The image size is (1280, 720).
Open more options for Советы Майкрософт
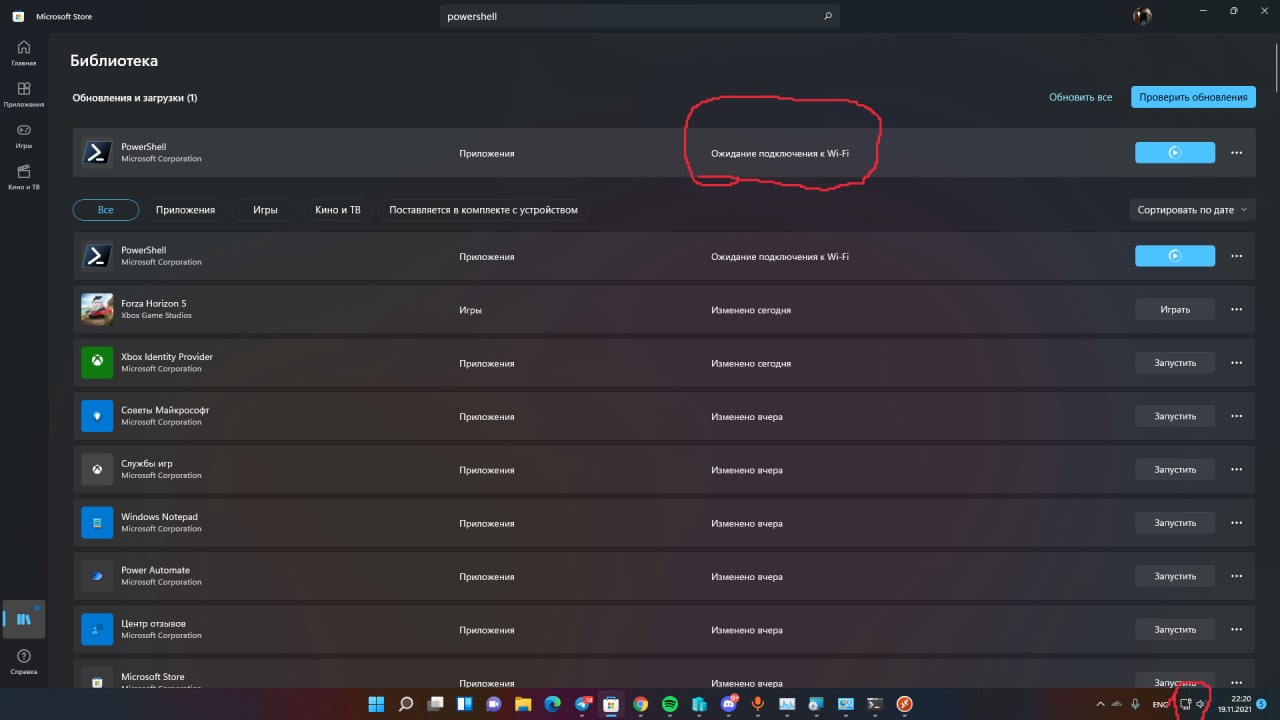tap(1237, 416)
